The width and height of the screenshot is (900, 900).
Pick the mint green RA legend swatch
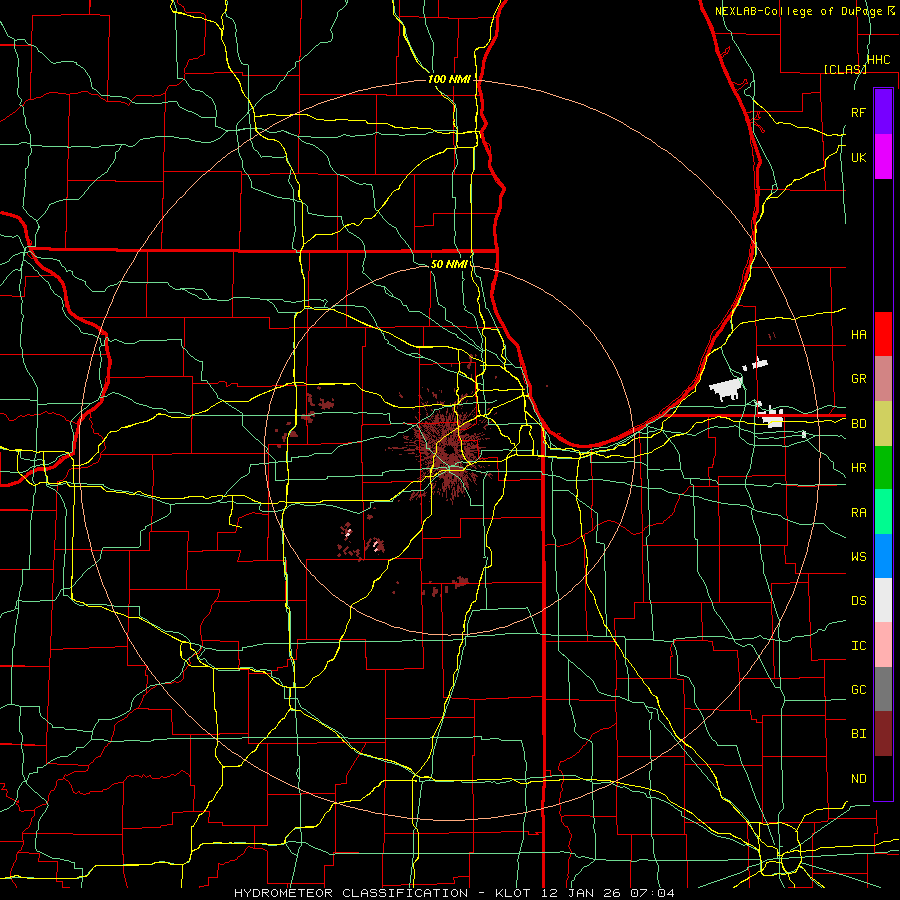(x=883, y=512)
